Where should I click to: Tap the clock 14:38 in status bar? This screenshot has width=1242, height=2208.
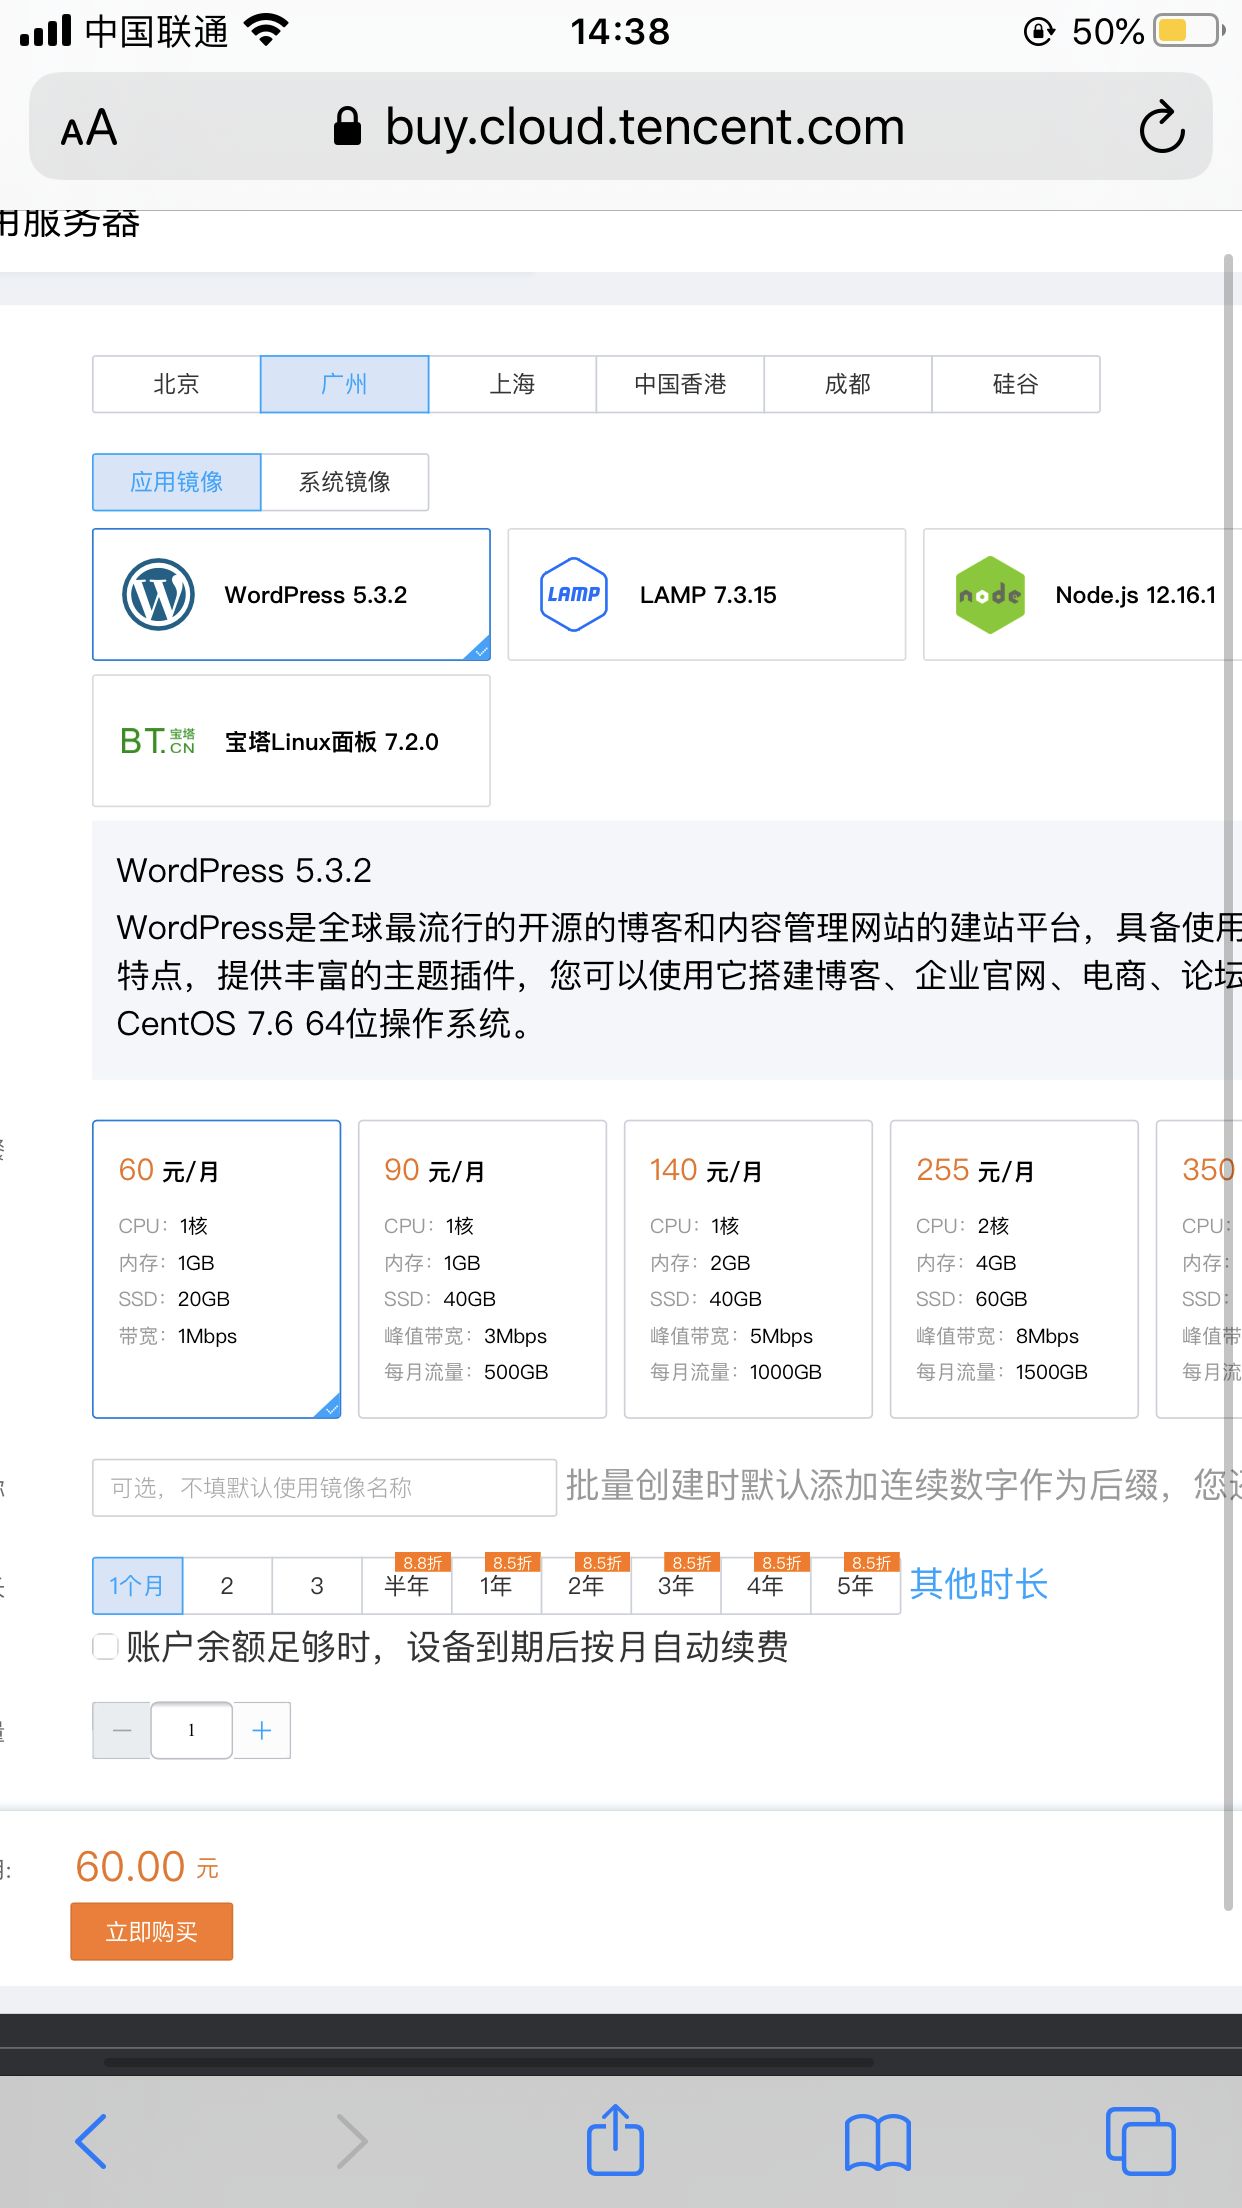620,31
